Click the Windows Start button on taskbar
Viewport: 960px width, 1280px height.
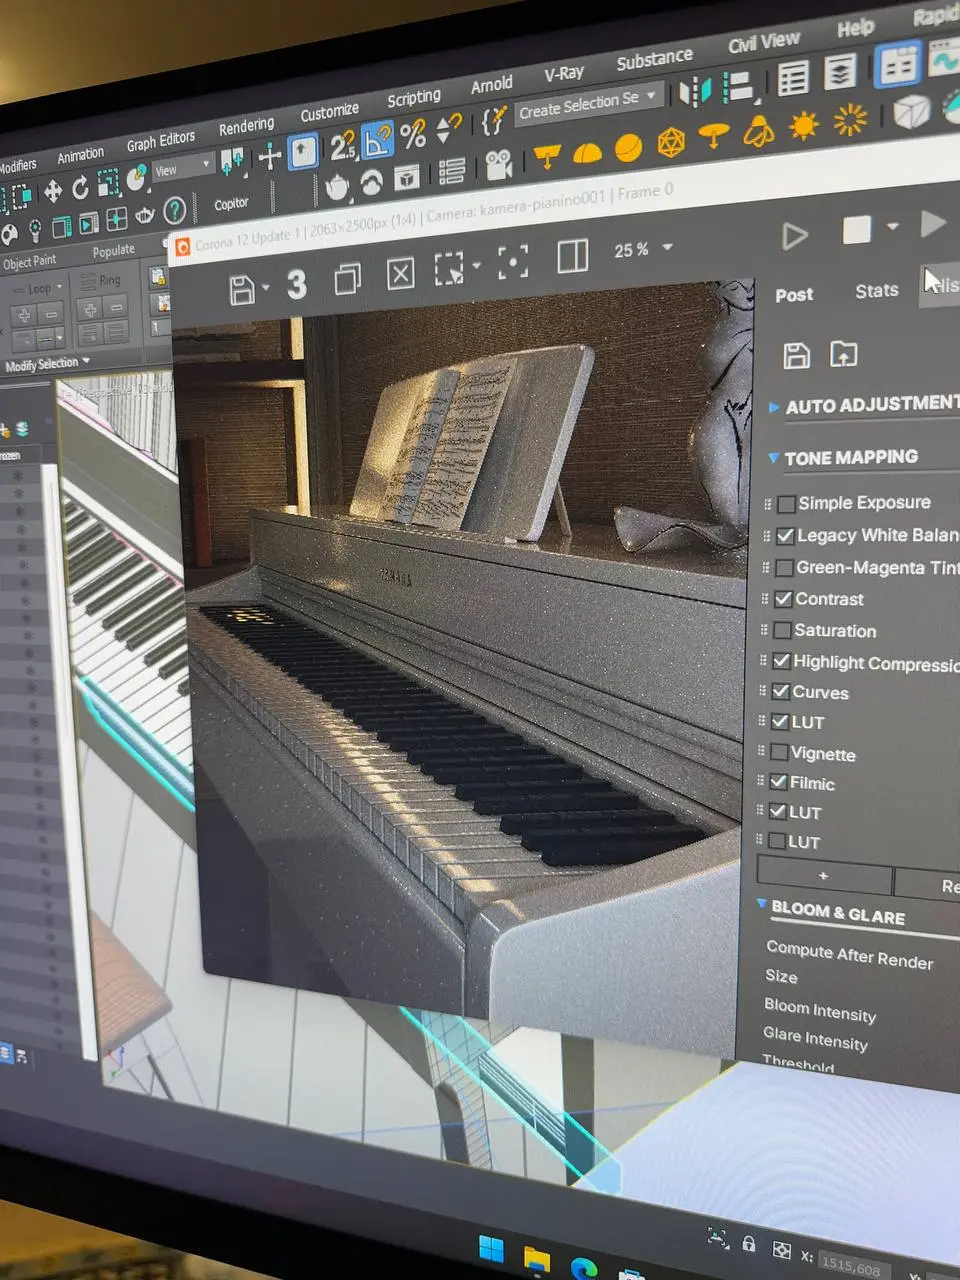pos(491,1248)
